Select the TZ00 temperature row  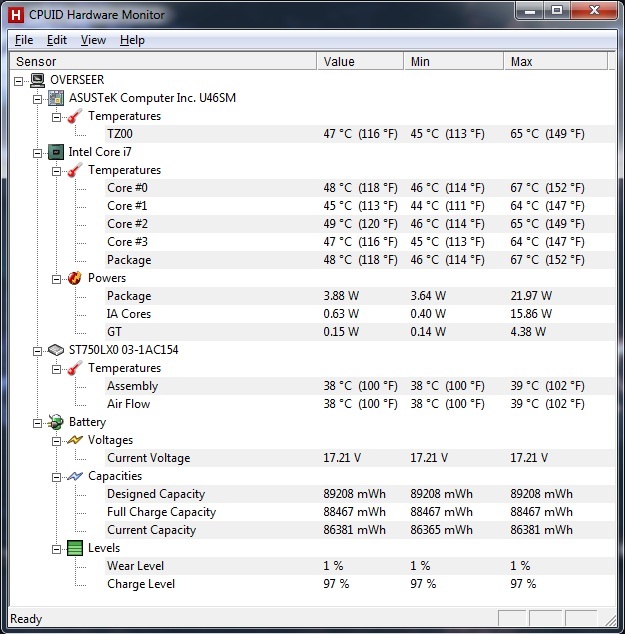coord(360,134)
